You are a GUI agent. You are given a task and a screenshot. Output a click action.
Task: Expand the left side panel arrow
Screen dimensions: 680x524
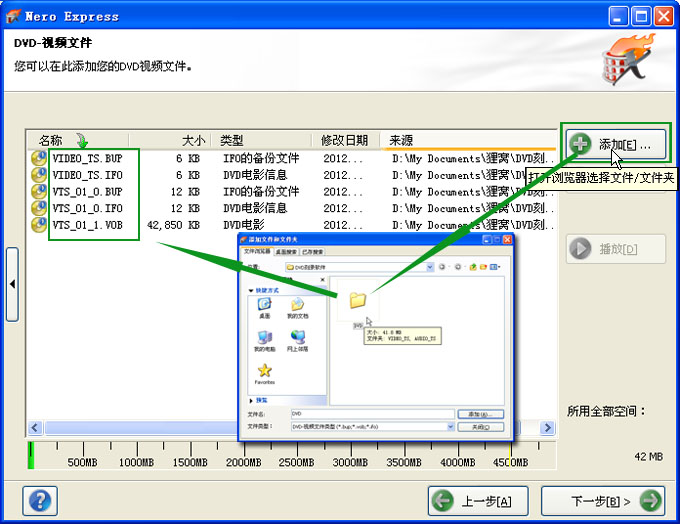[x=12, y=285]
